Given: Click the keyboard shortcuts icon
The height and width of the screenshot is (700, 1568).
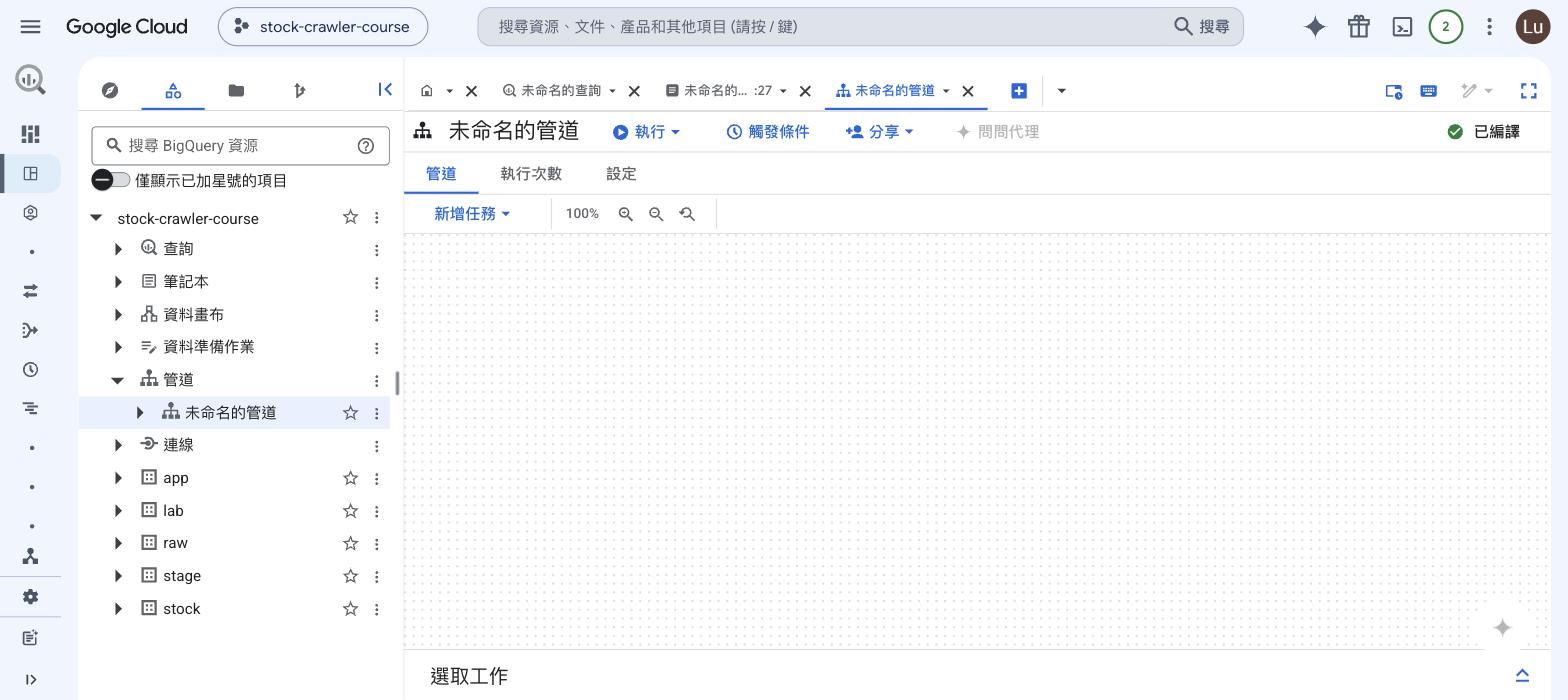Looking at the screenshot, I should tap(1428, 91).
